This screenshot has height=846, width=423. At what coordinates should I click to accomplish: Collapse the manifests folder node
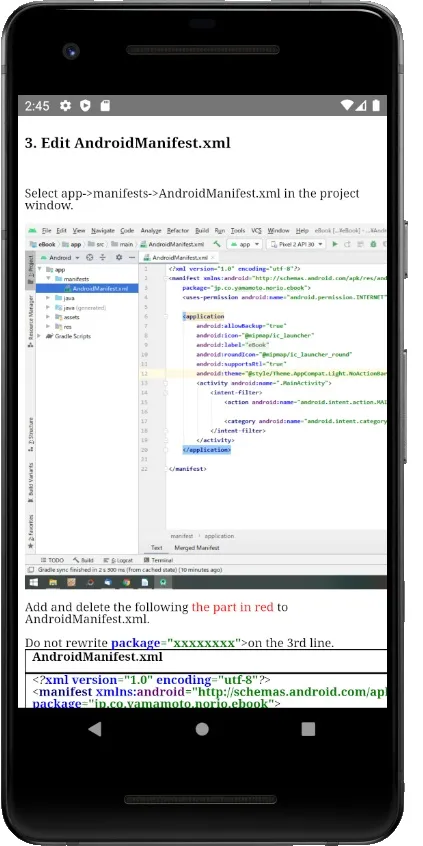(x=49, y=278)
